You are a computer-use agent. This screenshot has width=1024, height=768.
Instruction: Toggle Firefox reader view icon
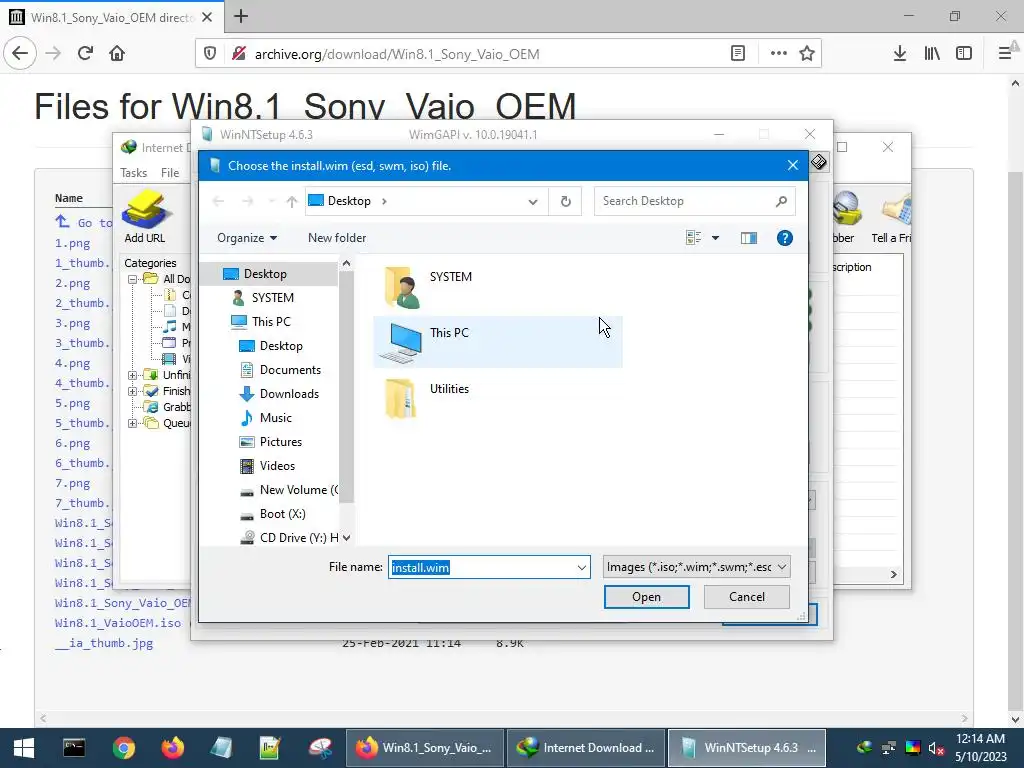click(x=737, y=54)
